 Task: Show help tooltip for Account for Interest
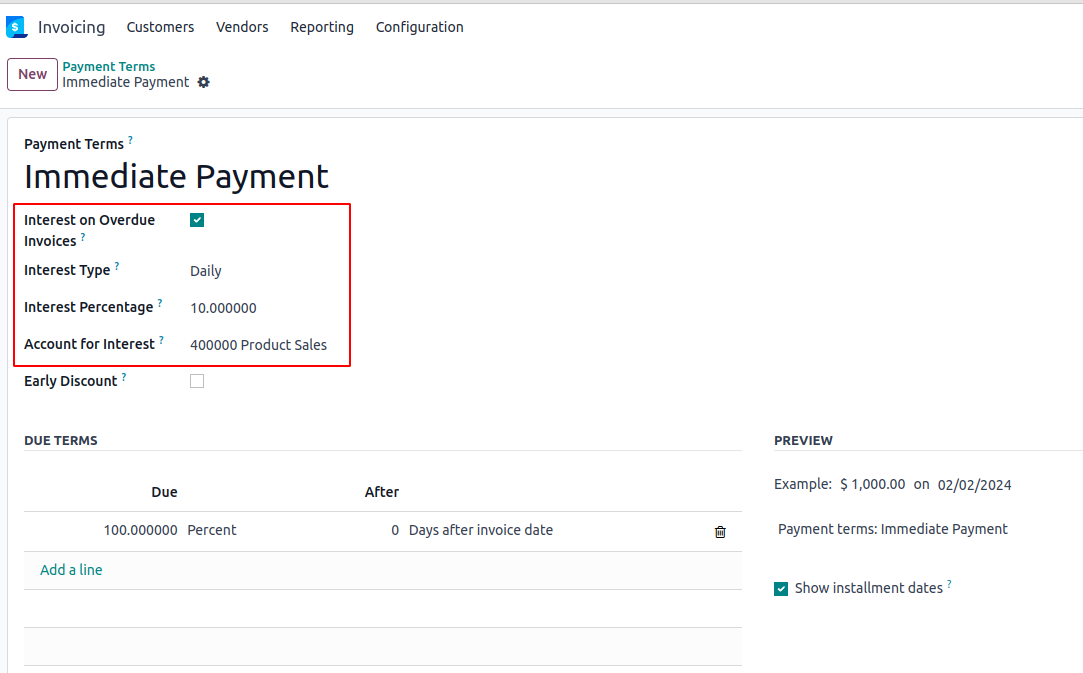pos(161,340)
